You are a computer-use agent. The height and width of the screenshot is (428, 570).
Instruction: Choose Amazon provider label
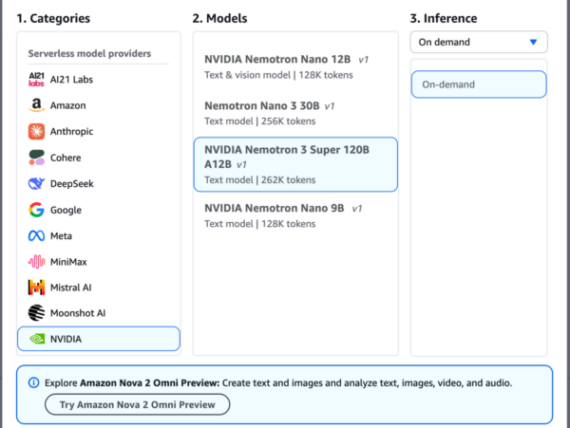(68, 105)
